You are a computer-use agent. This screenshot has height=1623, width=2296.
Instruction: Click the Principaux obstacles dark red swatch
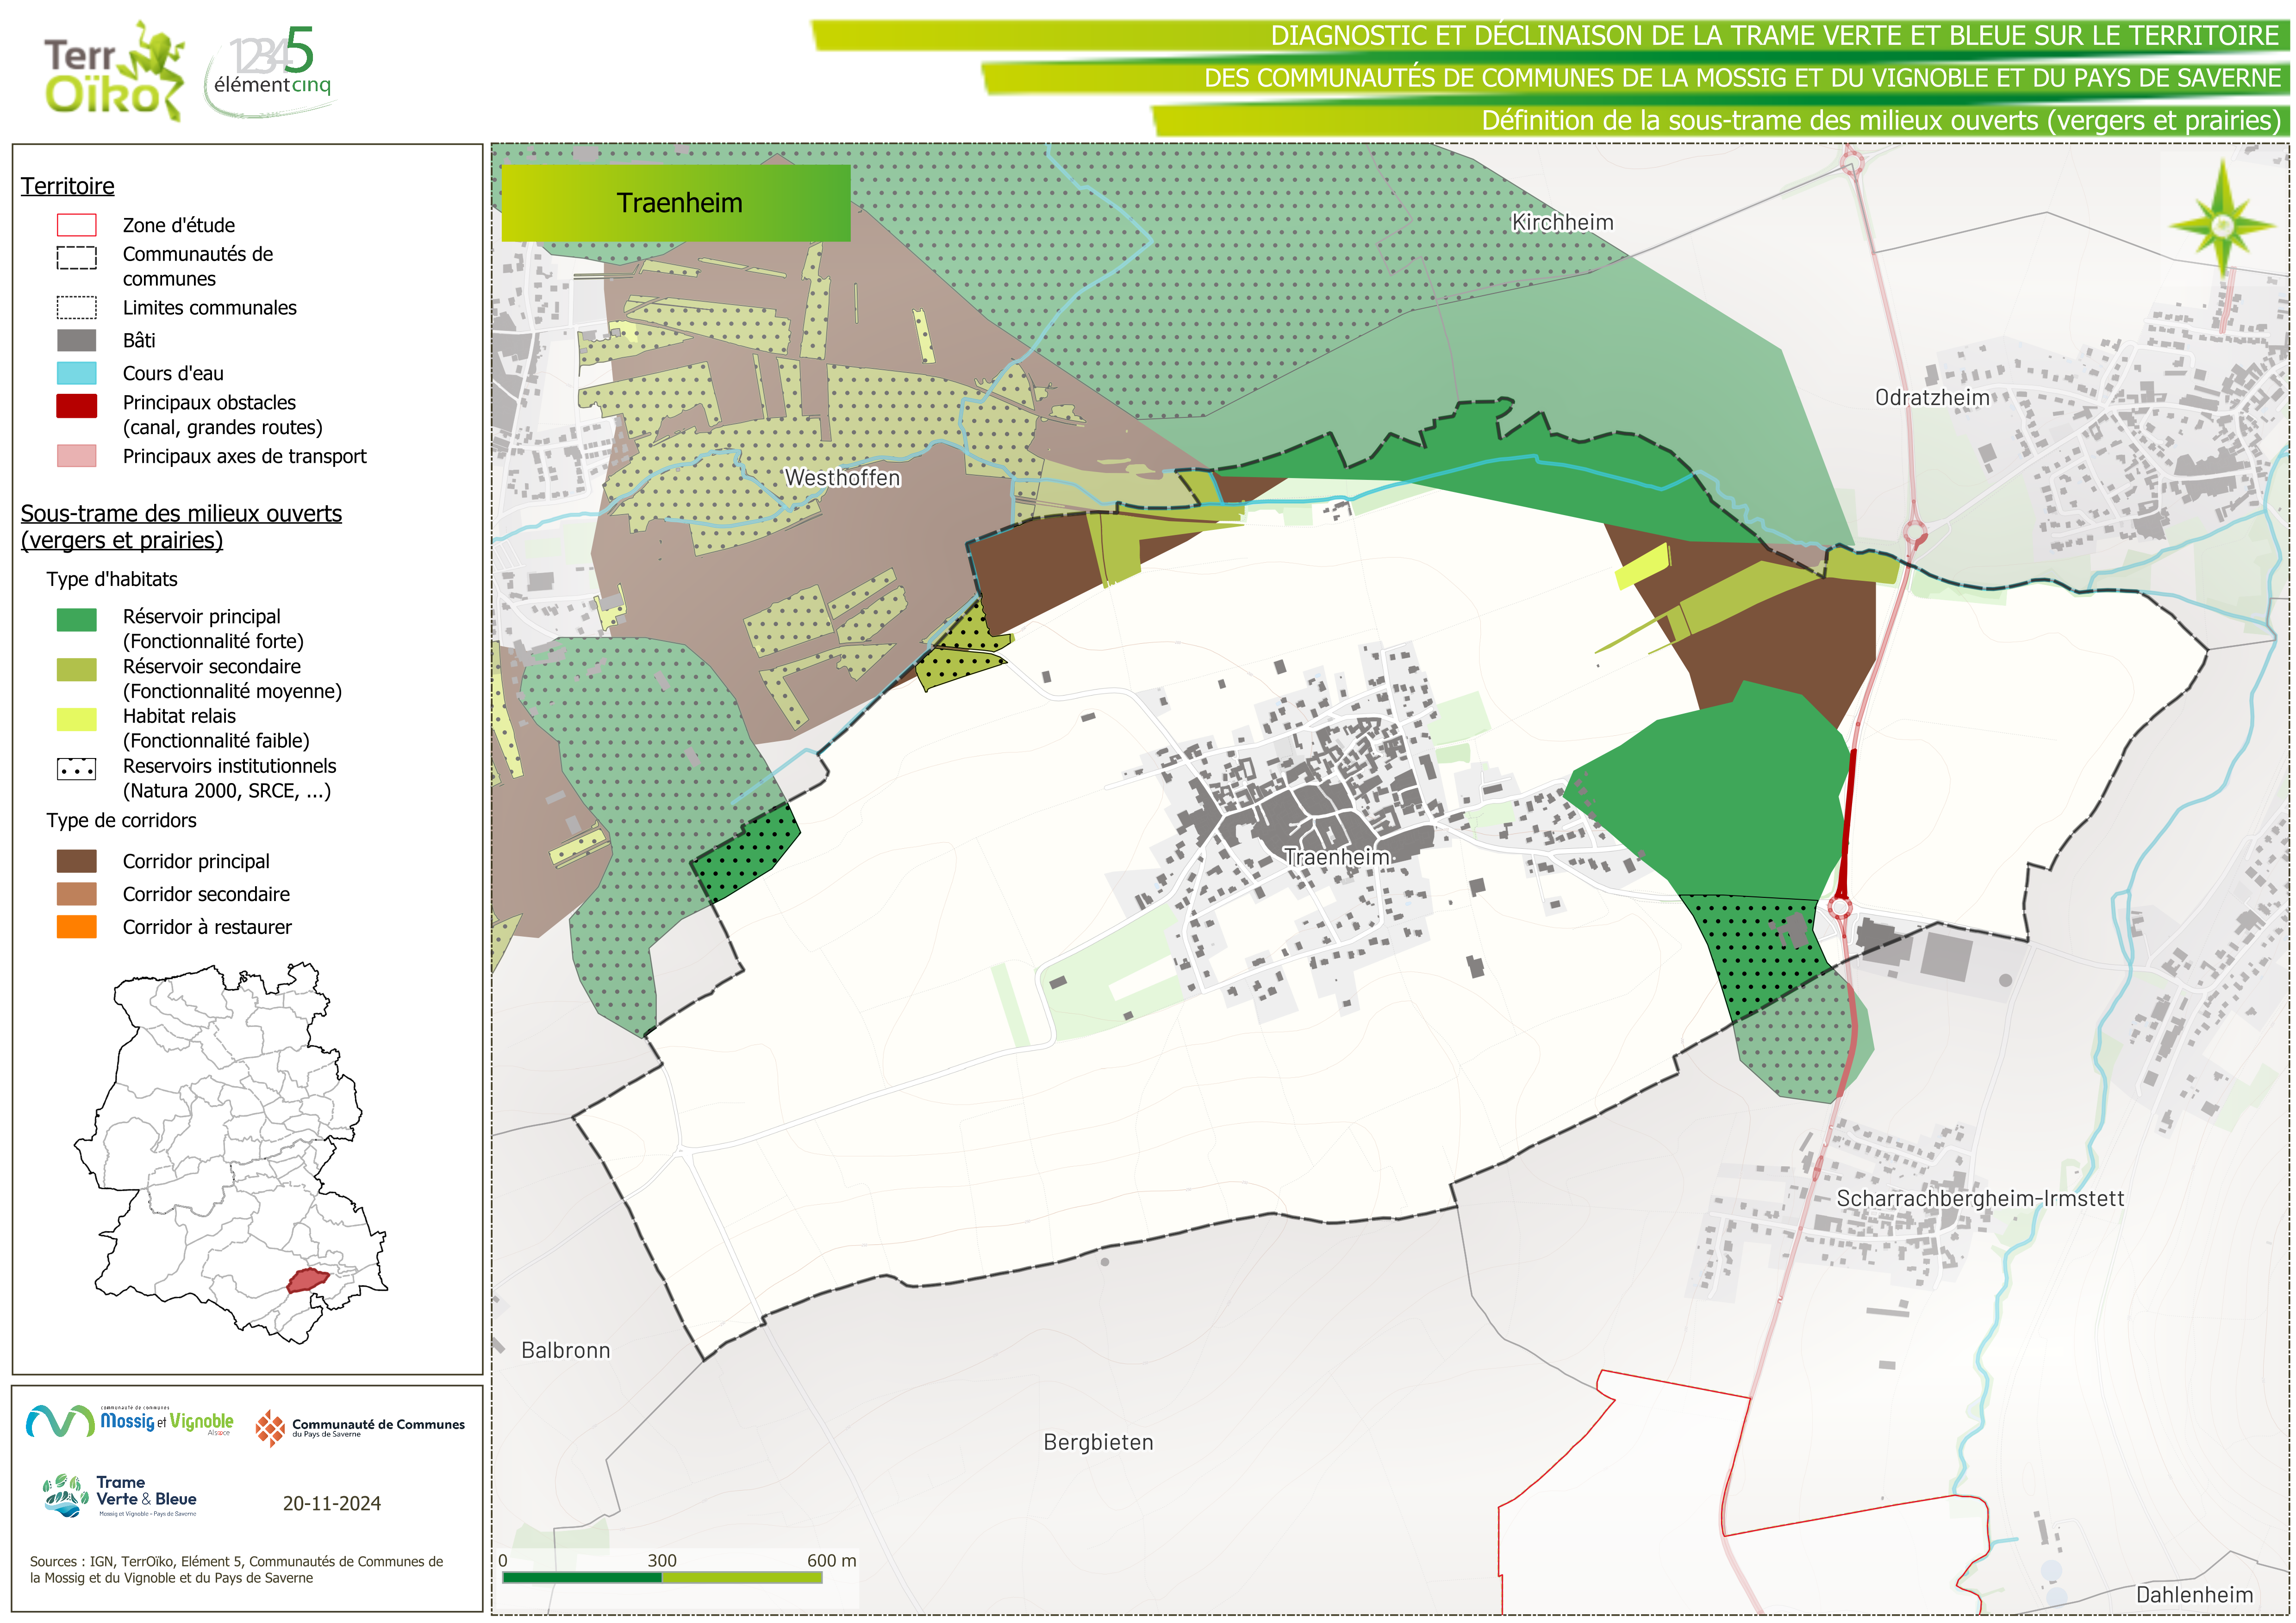[x=77, y=405]
